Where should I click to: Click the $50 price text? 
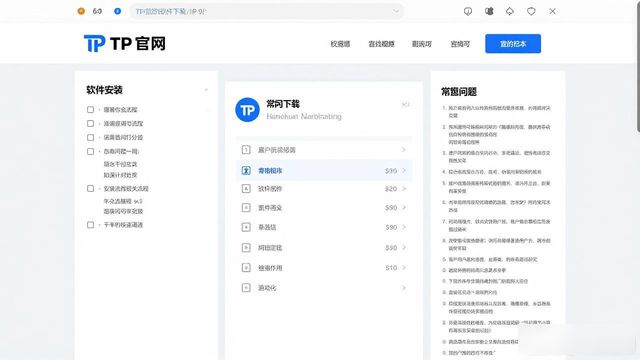pyautogui.click(x=391, y=247)
